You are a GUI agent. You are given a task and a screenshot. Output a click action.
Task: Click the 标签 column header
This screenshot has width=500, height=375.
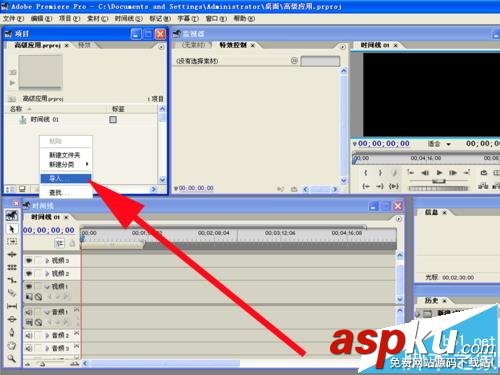pyautogui.click(x=118, y=109)
